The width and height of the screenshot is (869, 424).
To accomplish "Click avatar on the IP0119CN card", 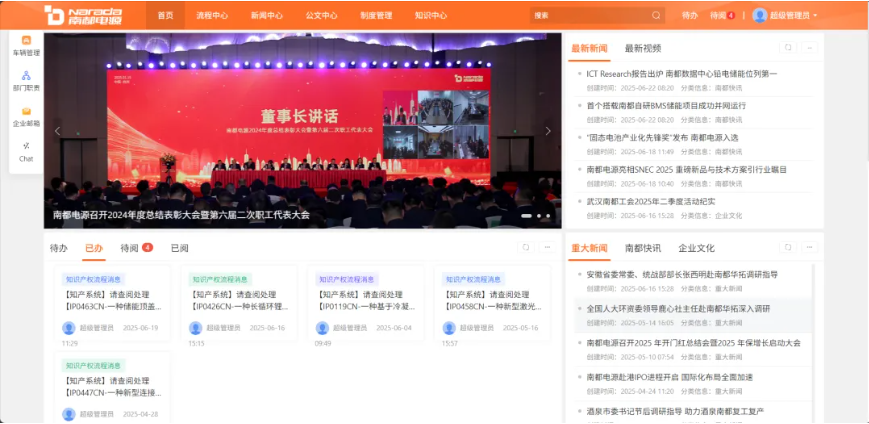I will pos(322,328).
